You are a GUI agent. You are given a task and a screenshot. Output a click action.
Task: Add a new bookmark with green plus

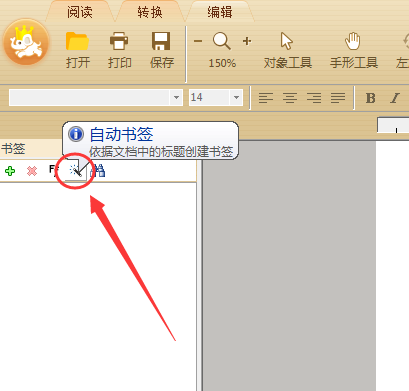point(10,171)
